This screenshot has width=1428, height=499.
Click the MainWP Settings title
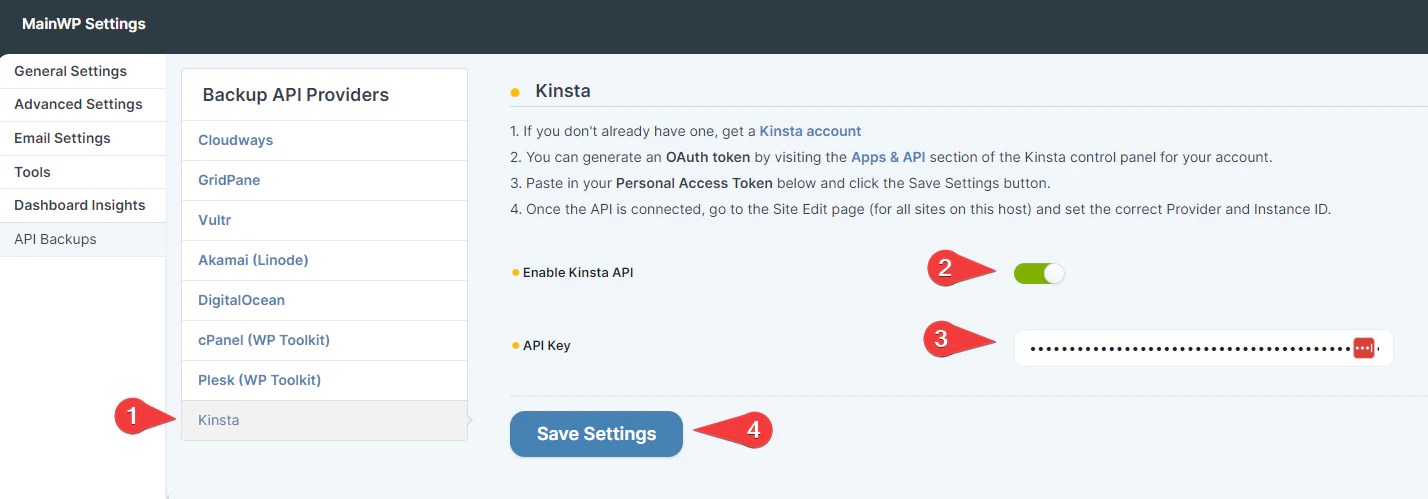tap(84, 24)
